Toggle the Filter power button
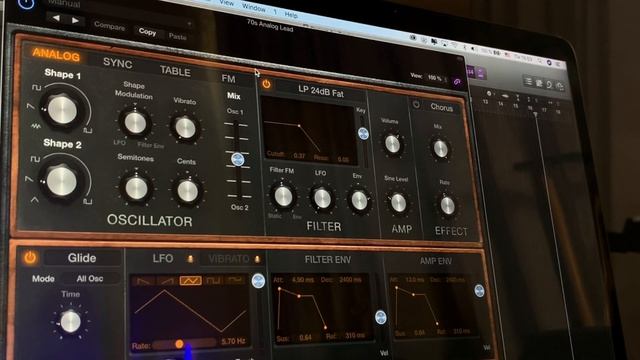The width and height of the screenshot is (640, 360). point(267,84)
